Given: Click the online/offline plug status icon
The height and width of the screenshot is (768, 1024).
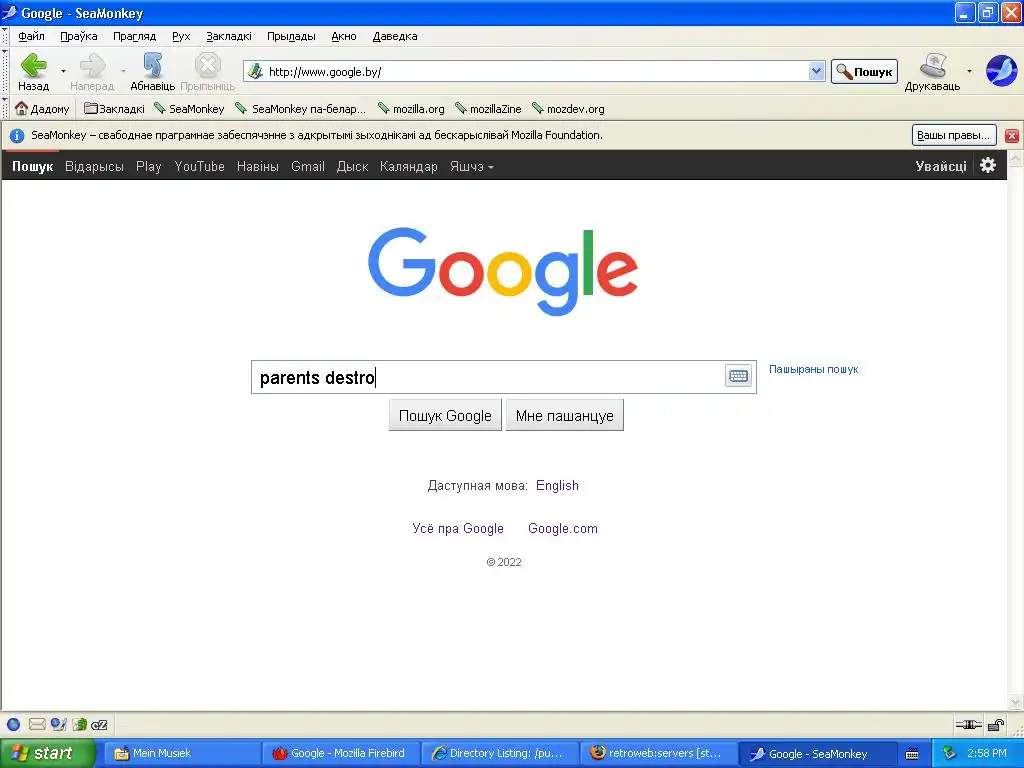Looking at the screenshot, I should click(968, 724).
